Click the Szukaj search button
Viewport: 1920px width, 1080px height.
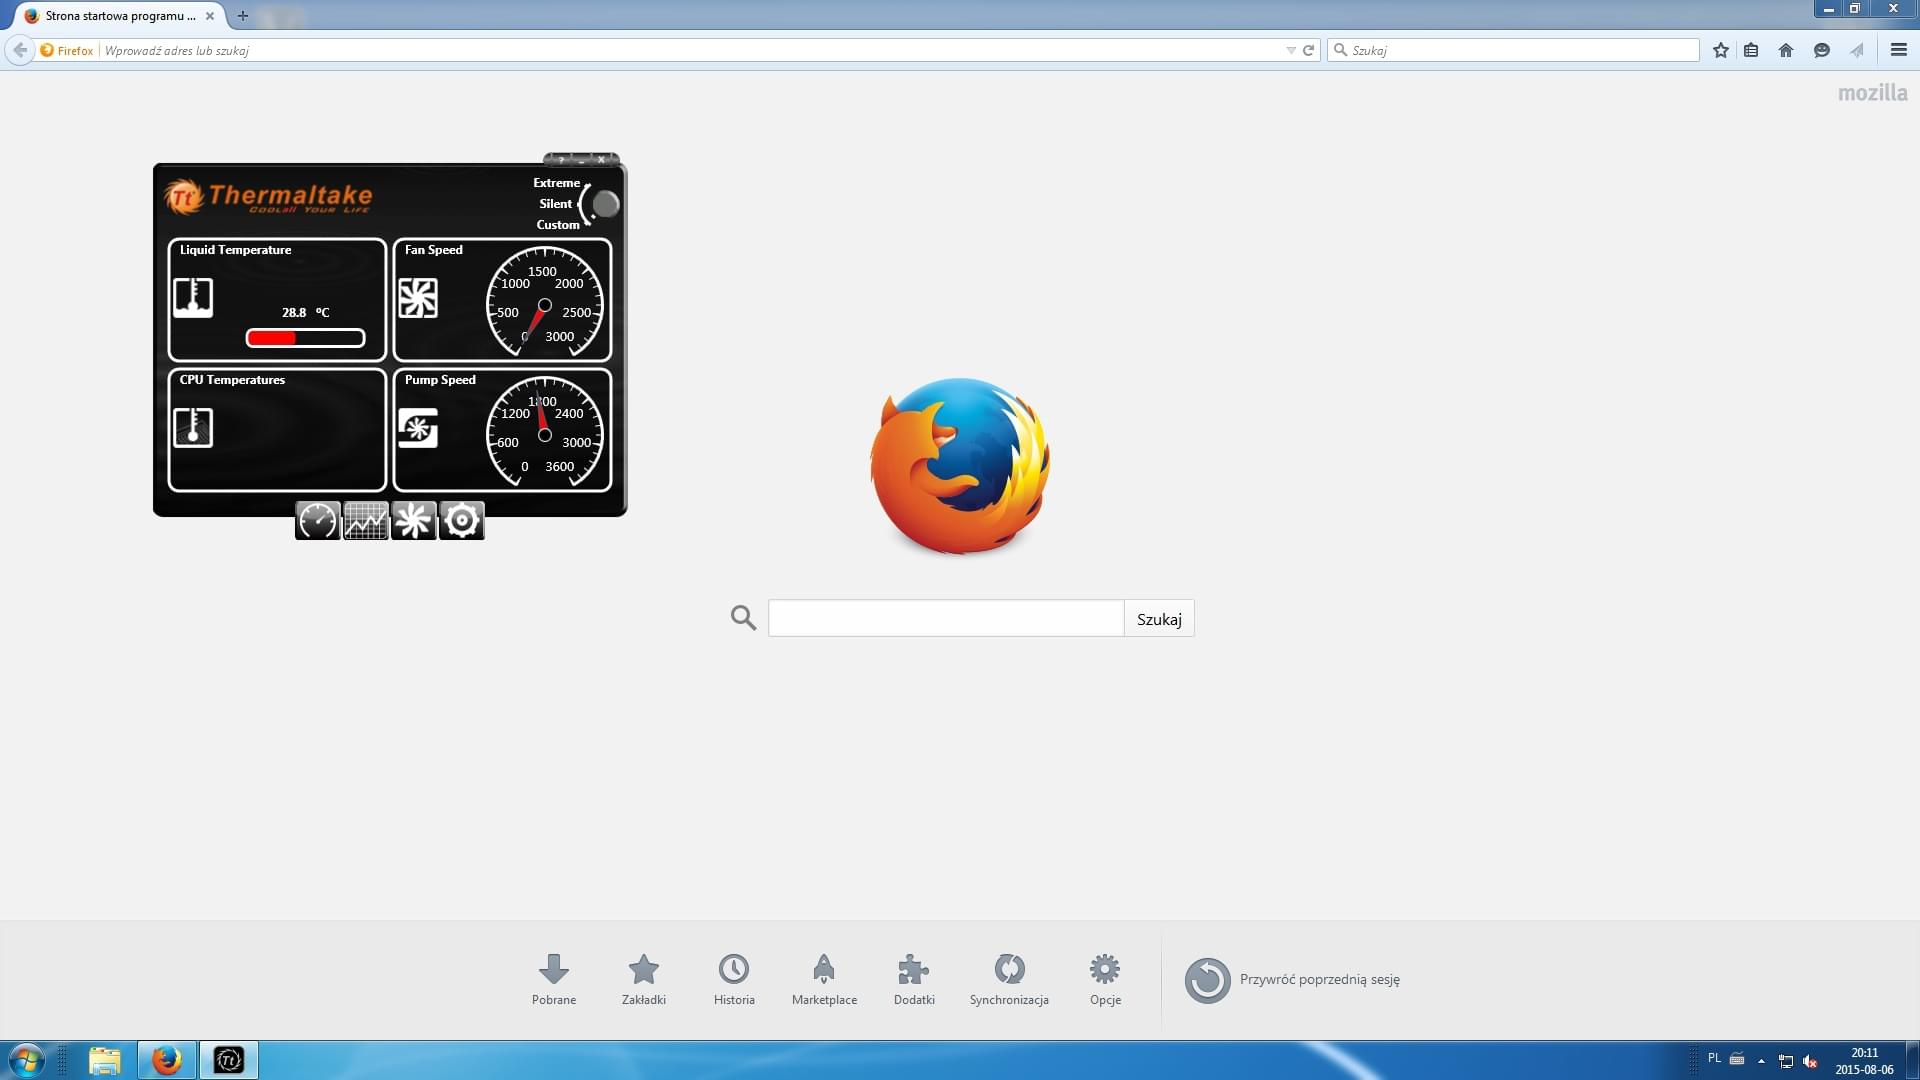pos(1159,619)
